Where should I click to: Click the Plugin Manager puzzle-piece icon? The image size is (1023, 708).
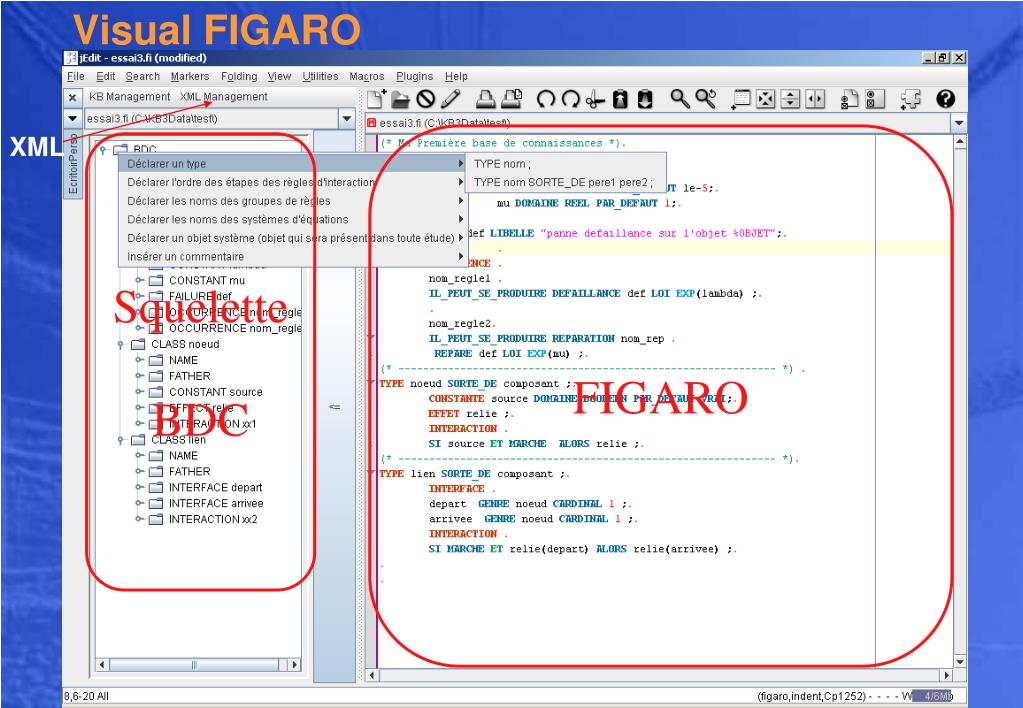click(910, 99)
